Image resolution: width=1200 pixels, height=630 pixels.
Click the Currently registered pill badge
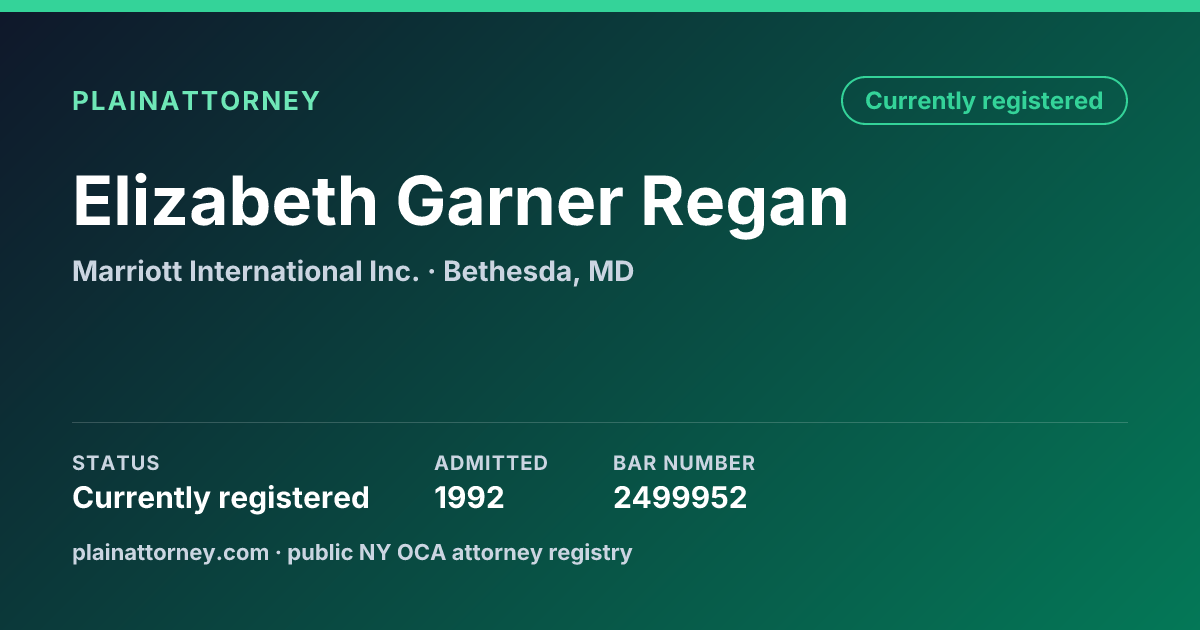coord(984,101)
